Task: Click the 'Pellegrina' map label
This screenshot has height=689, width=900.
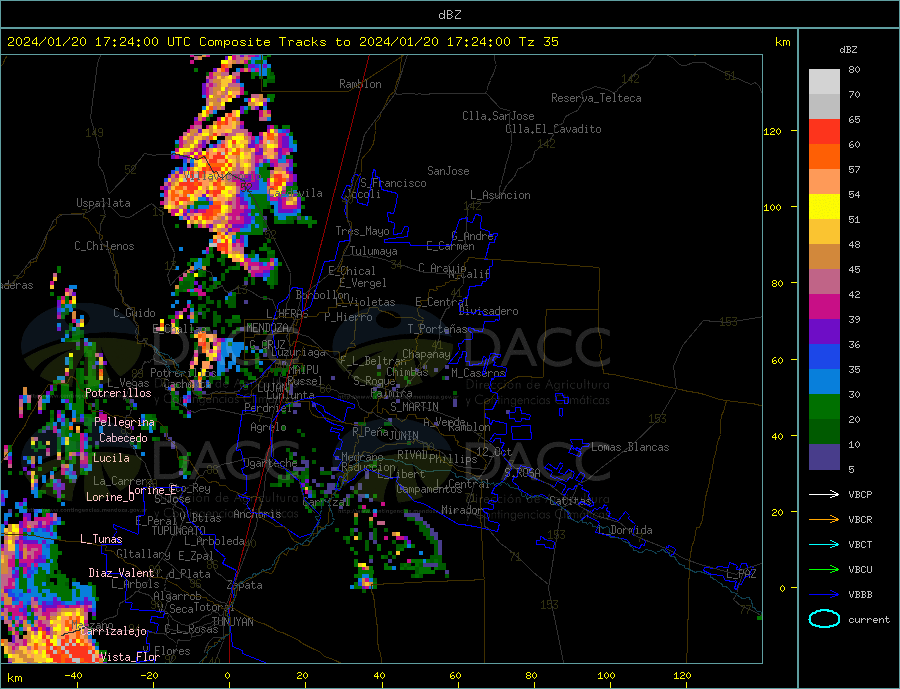Action: (124, 422)
